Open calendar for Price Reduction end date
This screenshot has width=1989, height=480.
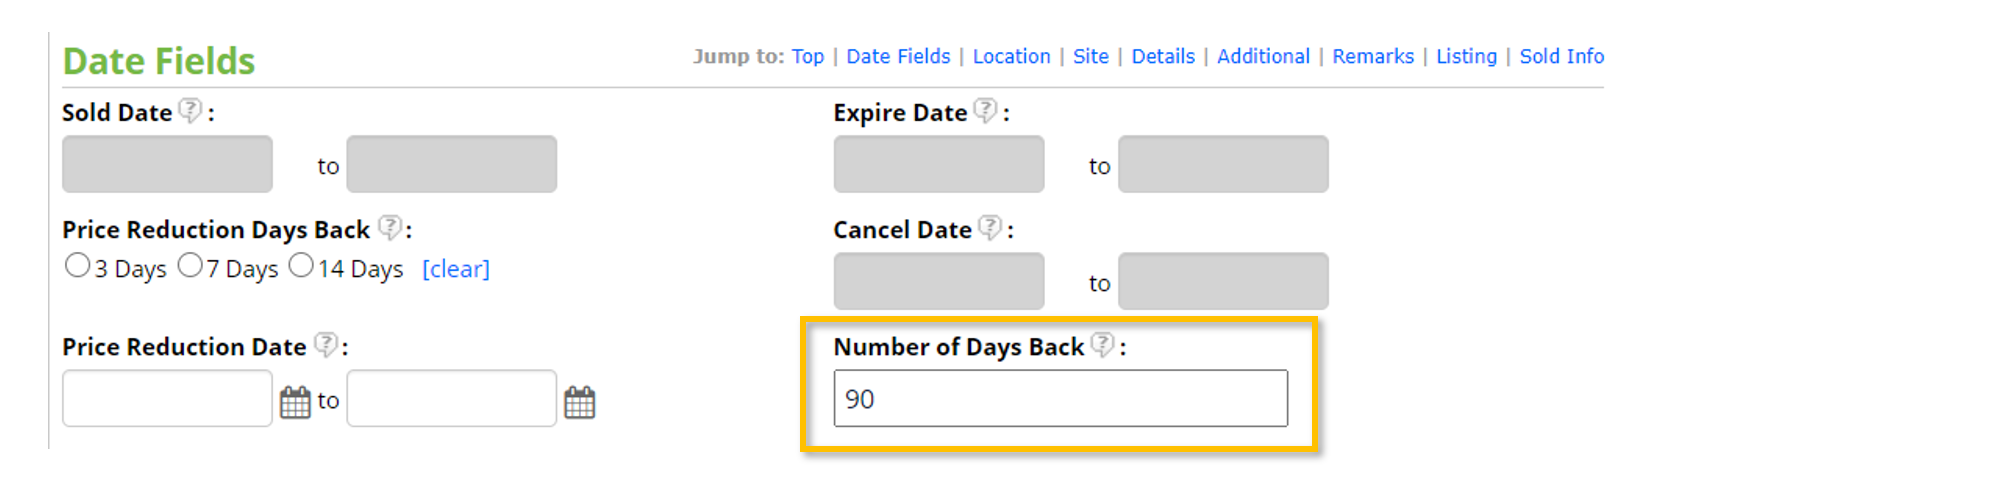coord(580,402)
